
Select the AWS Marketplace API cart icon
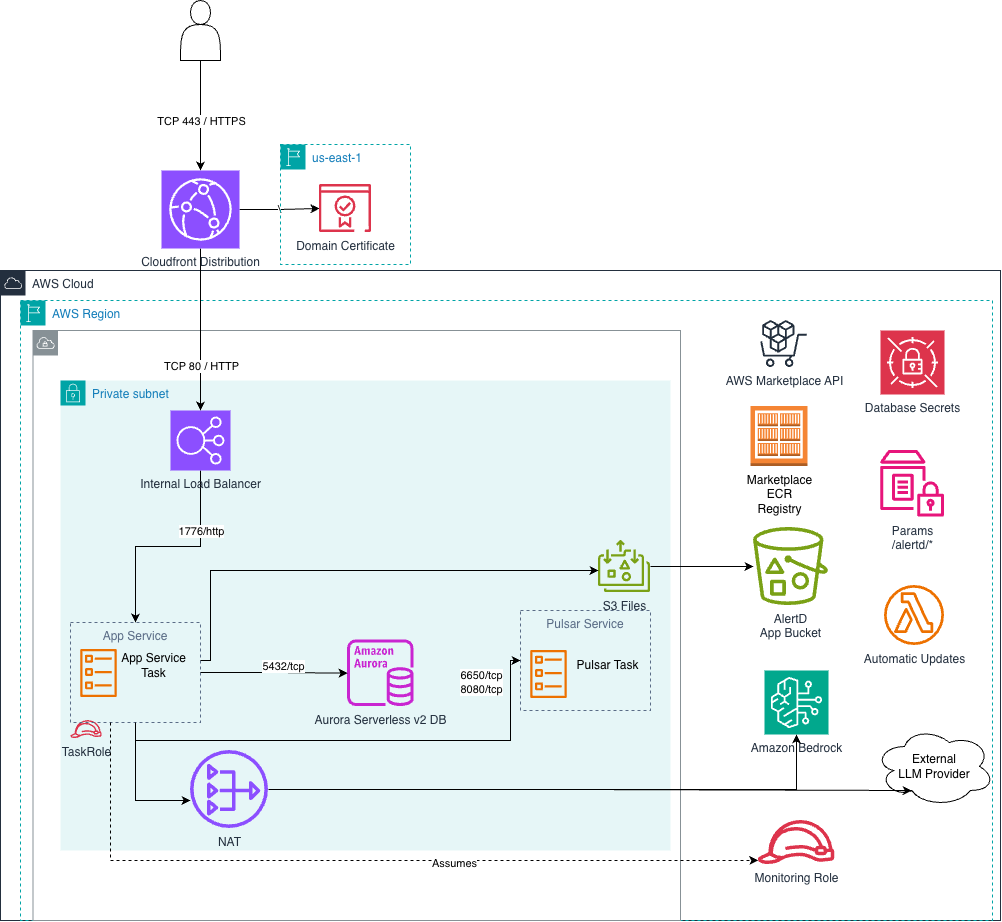pos(783,344)
